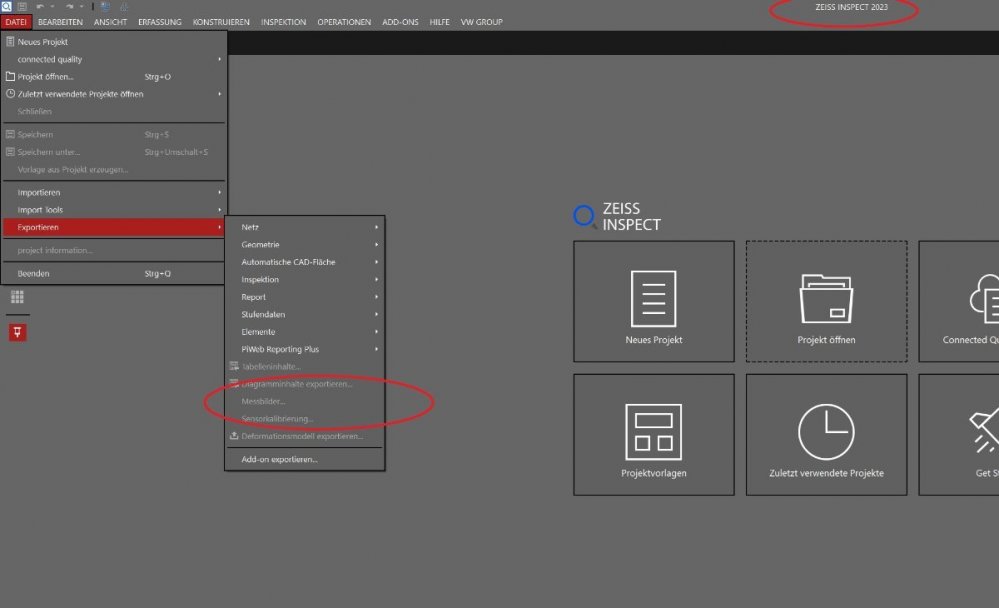The width and height of the screenshot is (999, 608).
Task: Open the Projekt öffnen folder tile
Action: (826, 301)
